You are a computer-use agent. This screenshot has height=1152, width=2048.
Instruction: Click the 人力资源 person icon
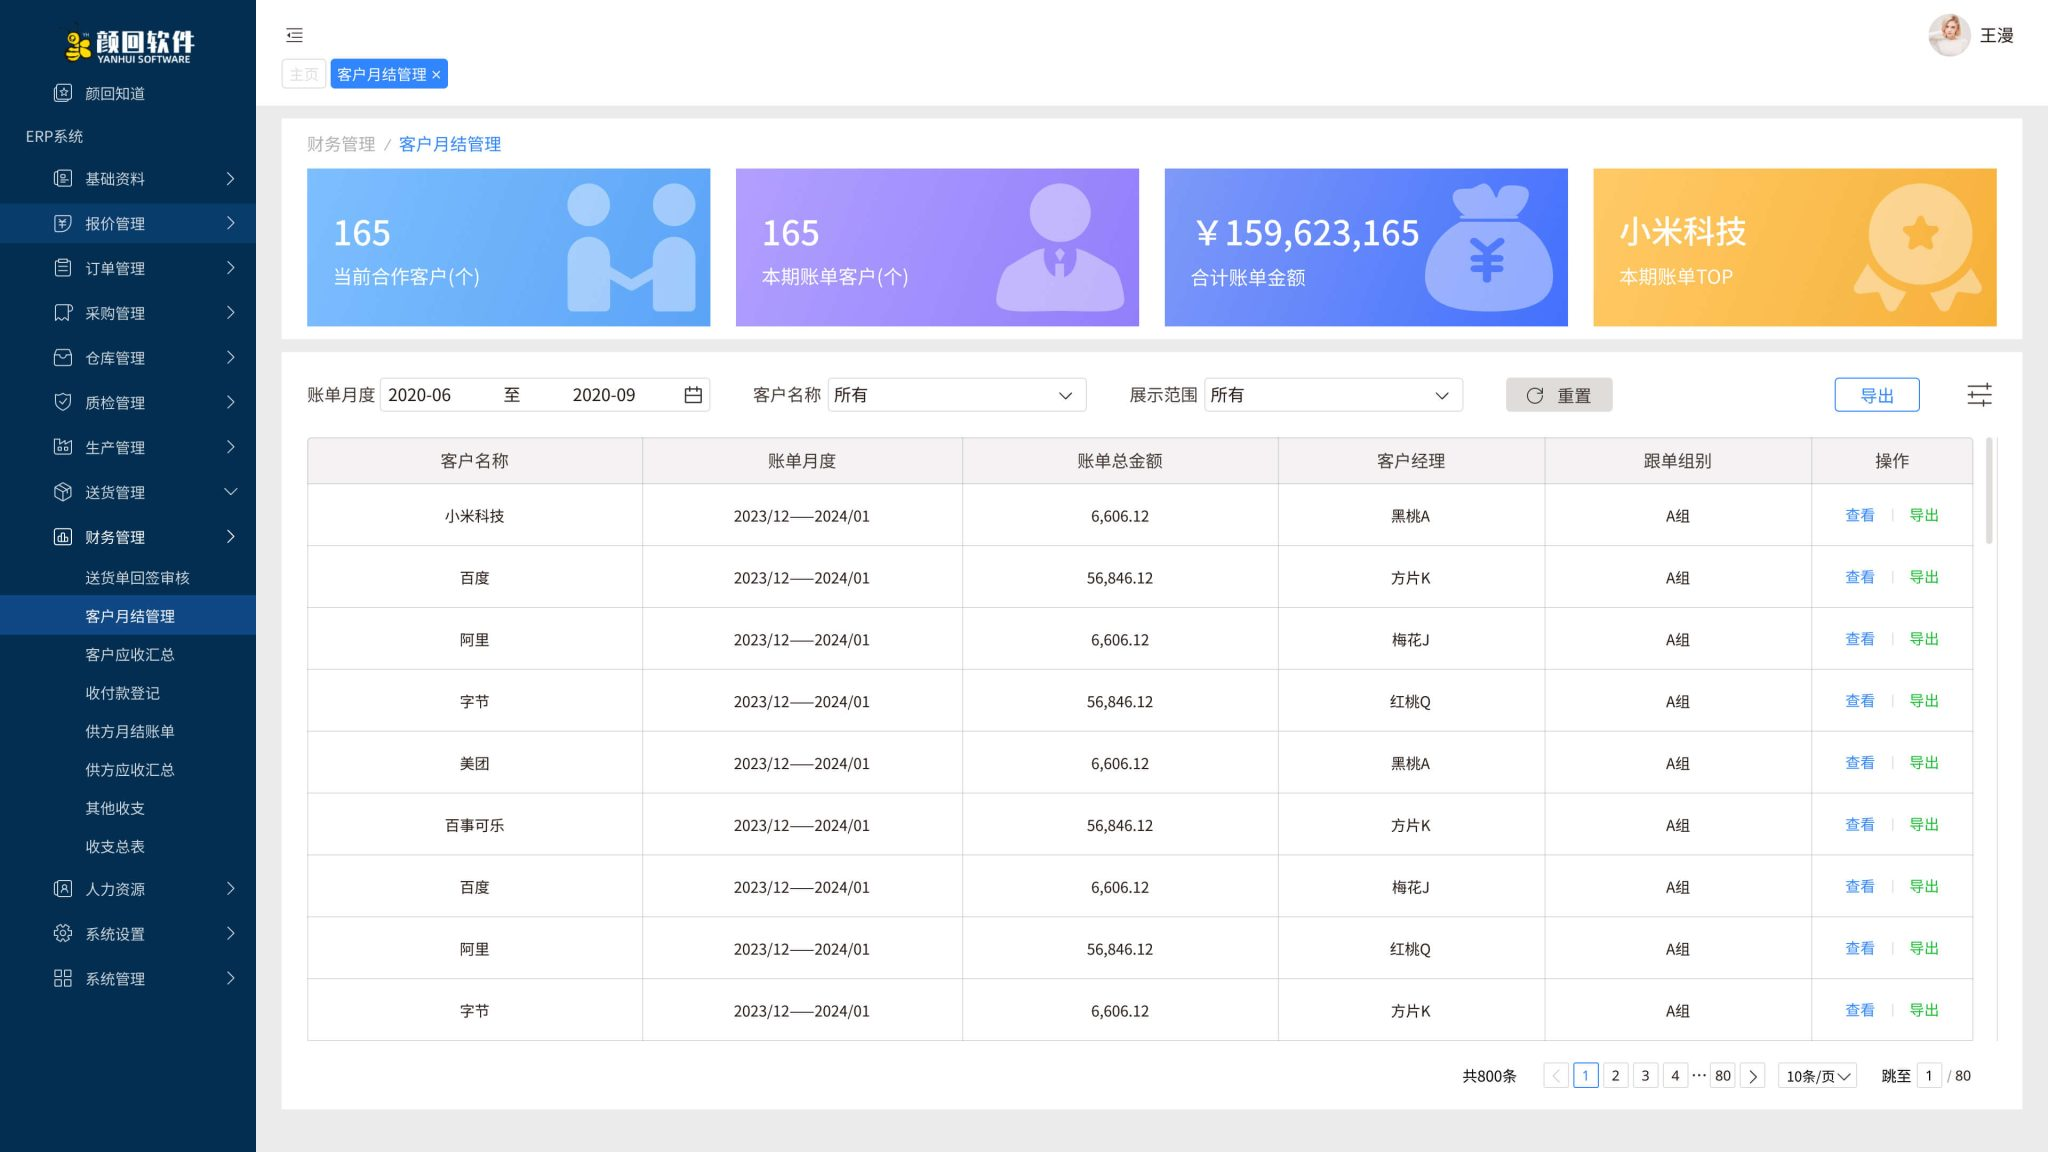point(62,889)
